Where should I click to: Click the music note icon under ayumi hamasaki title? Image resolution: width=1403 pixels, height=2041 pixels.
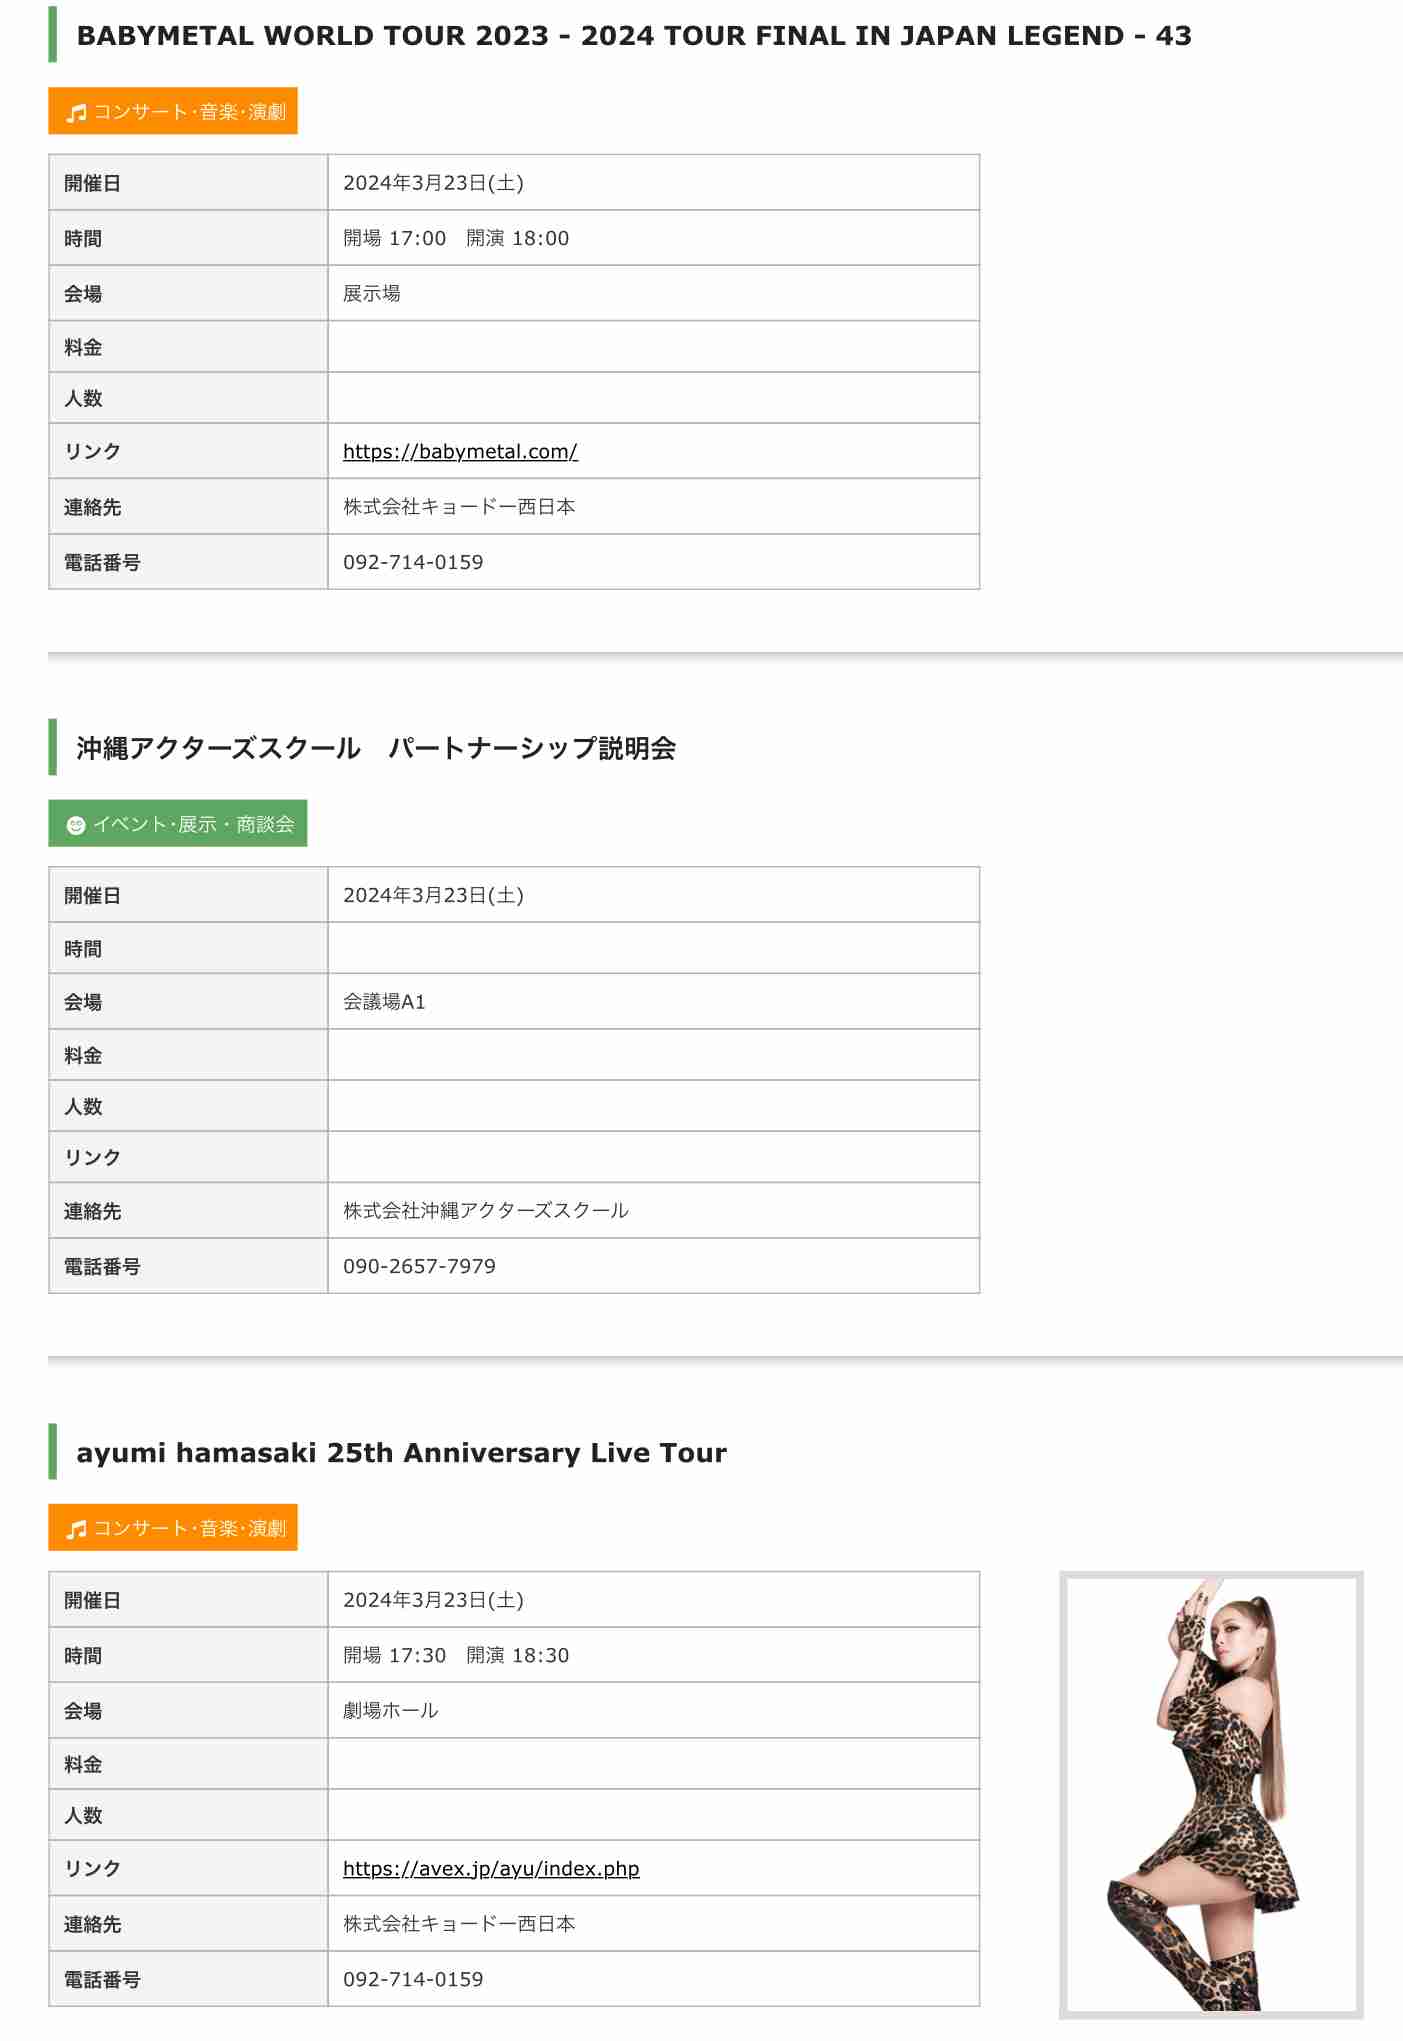(76, 1529)
